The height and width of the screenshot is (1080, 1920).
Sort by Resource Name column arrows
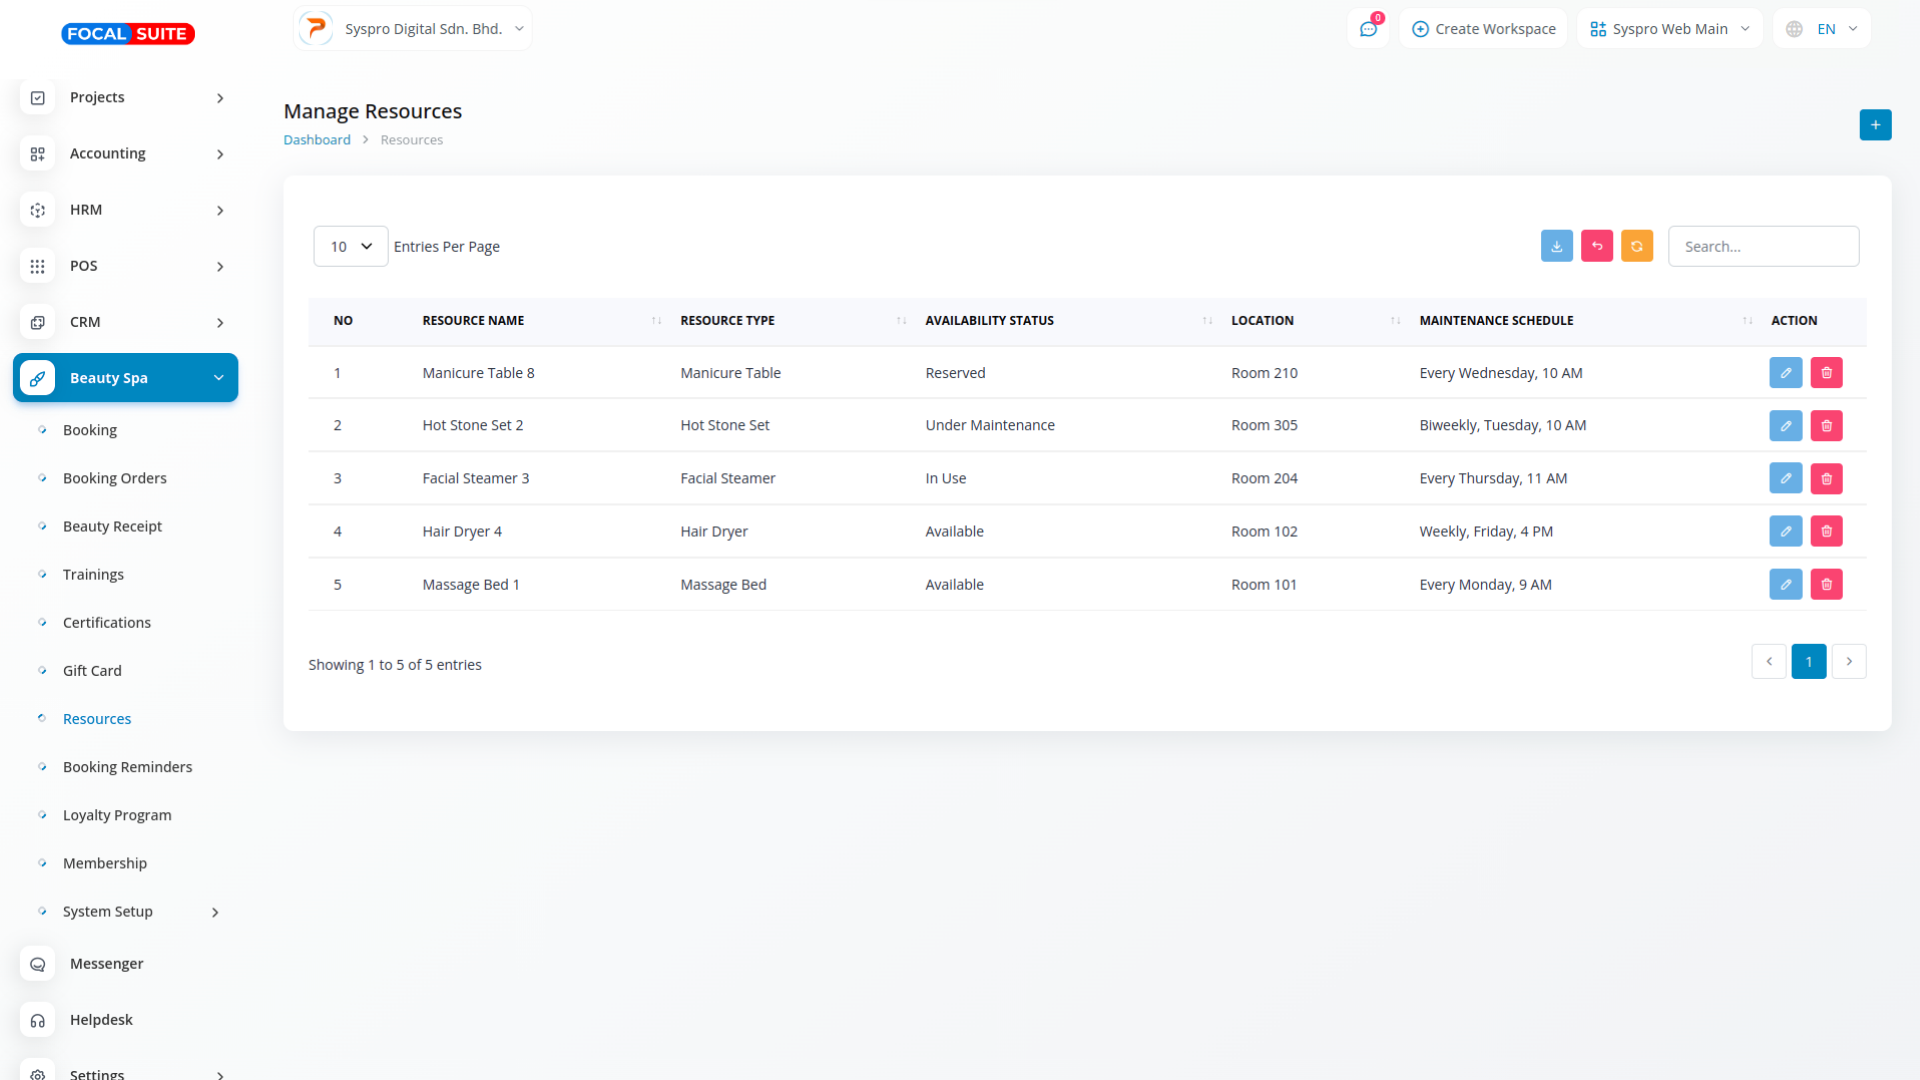[656, 321]
